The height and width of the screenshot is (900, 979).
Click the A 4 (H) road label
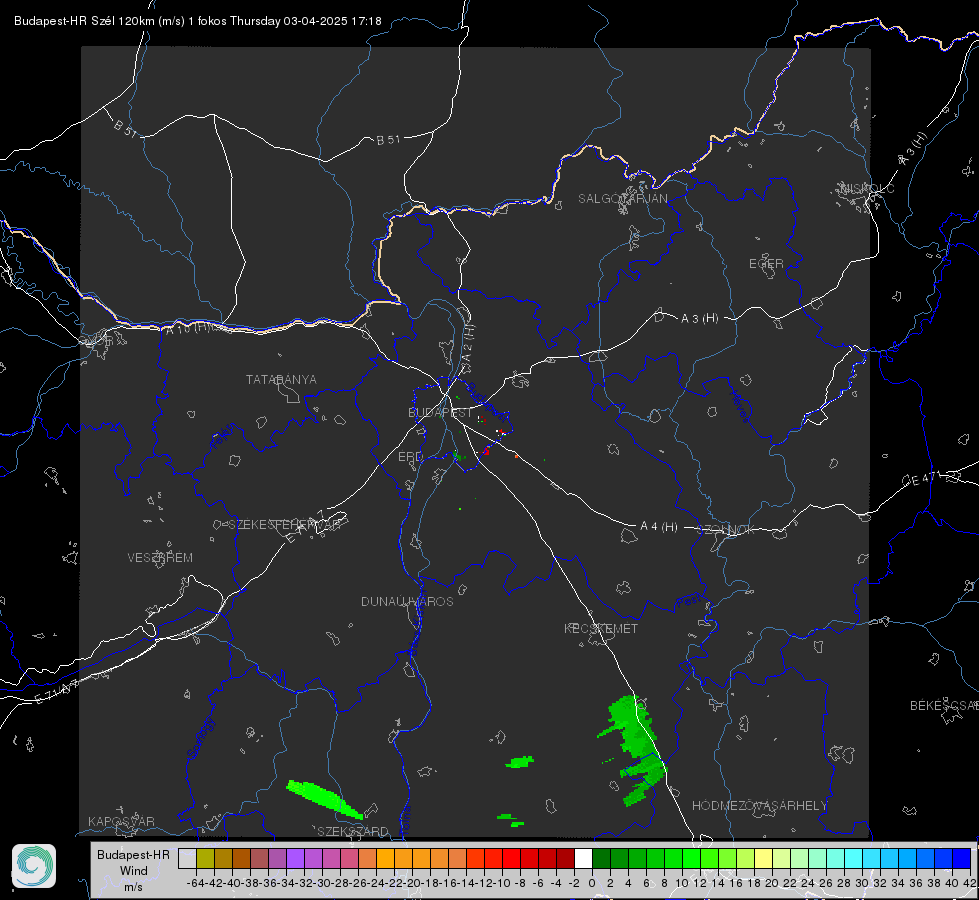pos(659,527)
